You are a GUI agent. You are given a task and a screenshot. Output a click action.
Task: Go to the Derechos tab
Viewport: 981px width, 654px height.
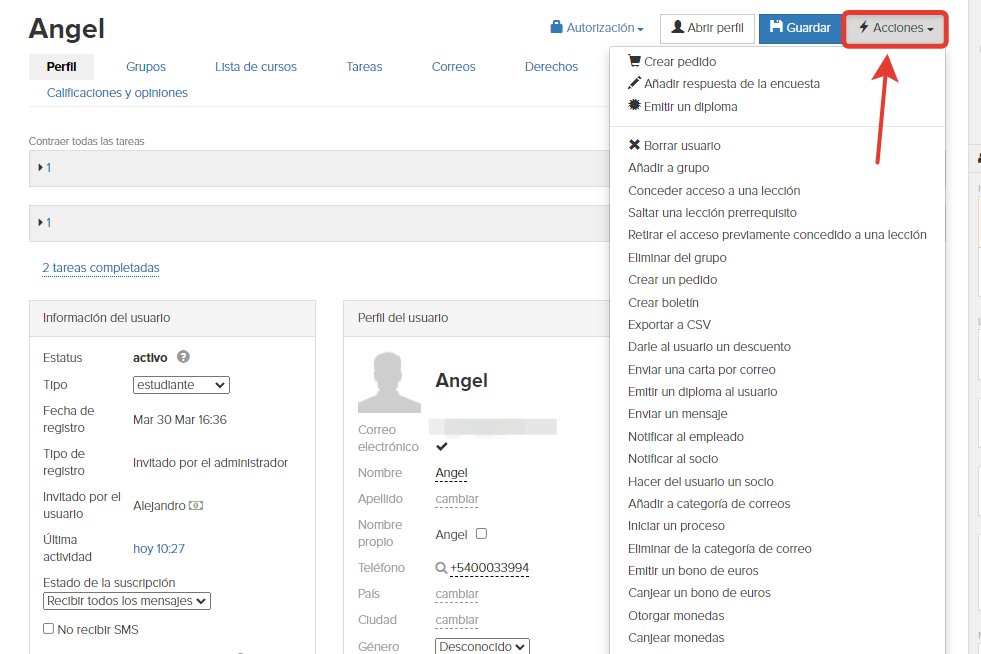pos(551,66)
